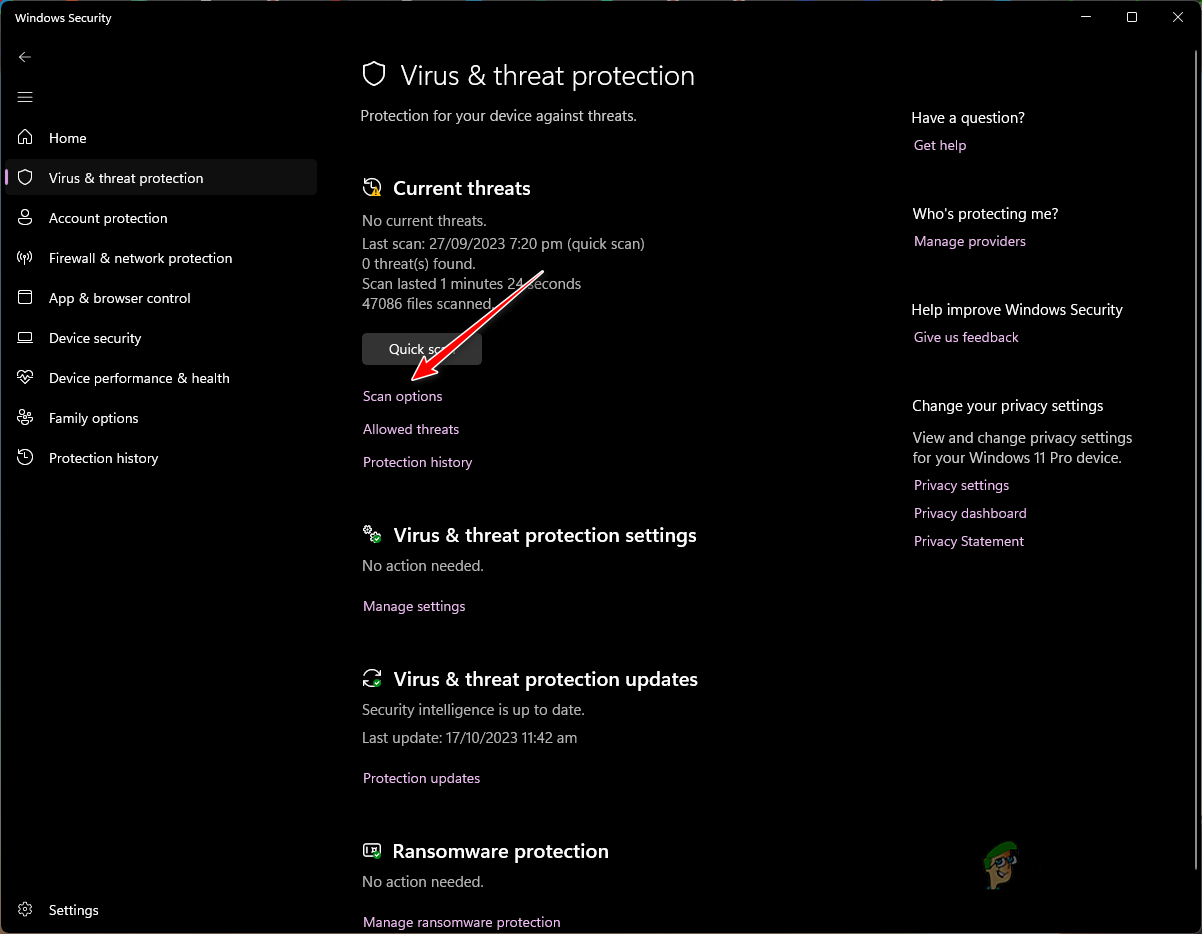Click Manage settings link

(x=414, y=606)
